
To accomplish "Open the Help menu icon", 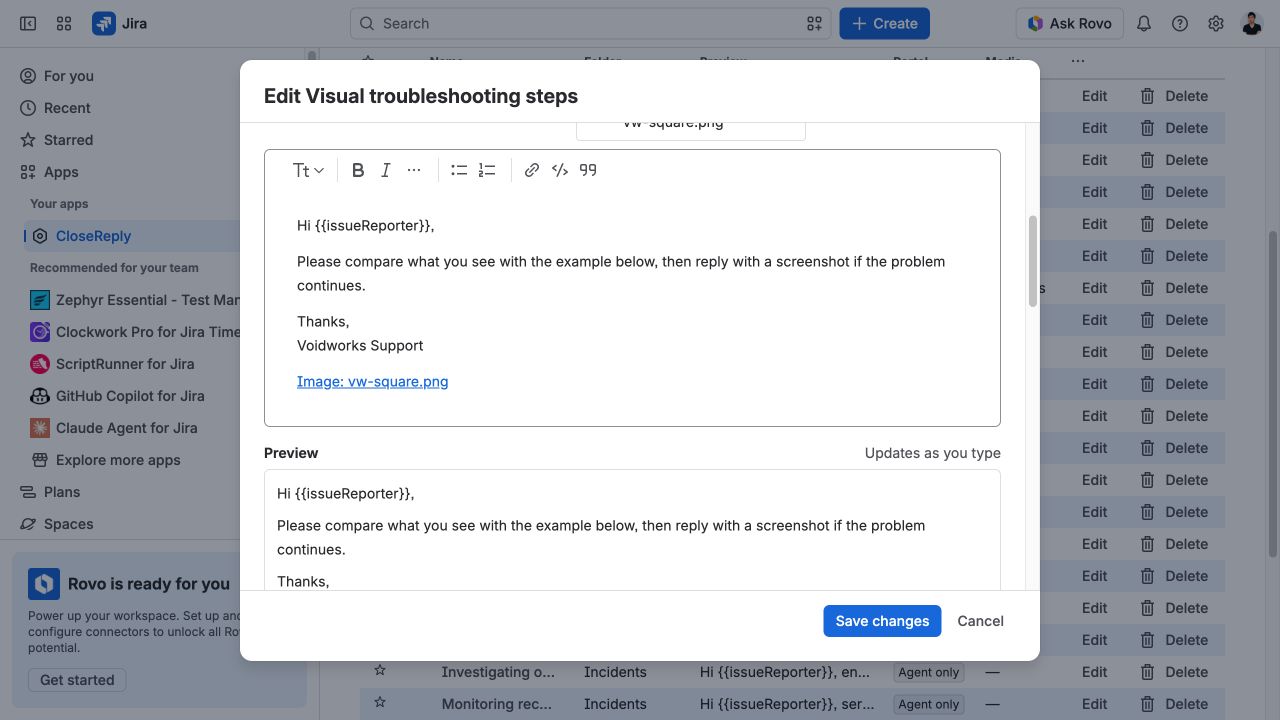I will (x=1180, y=23).
